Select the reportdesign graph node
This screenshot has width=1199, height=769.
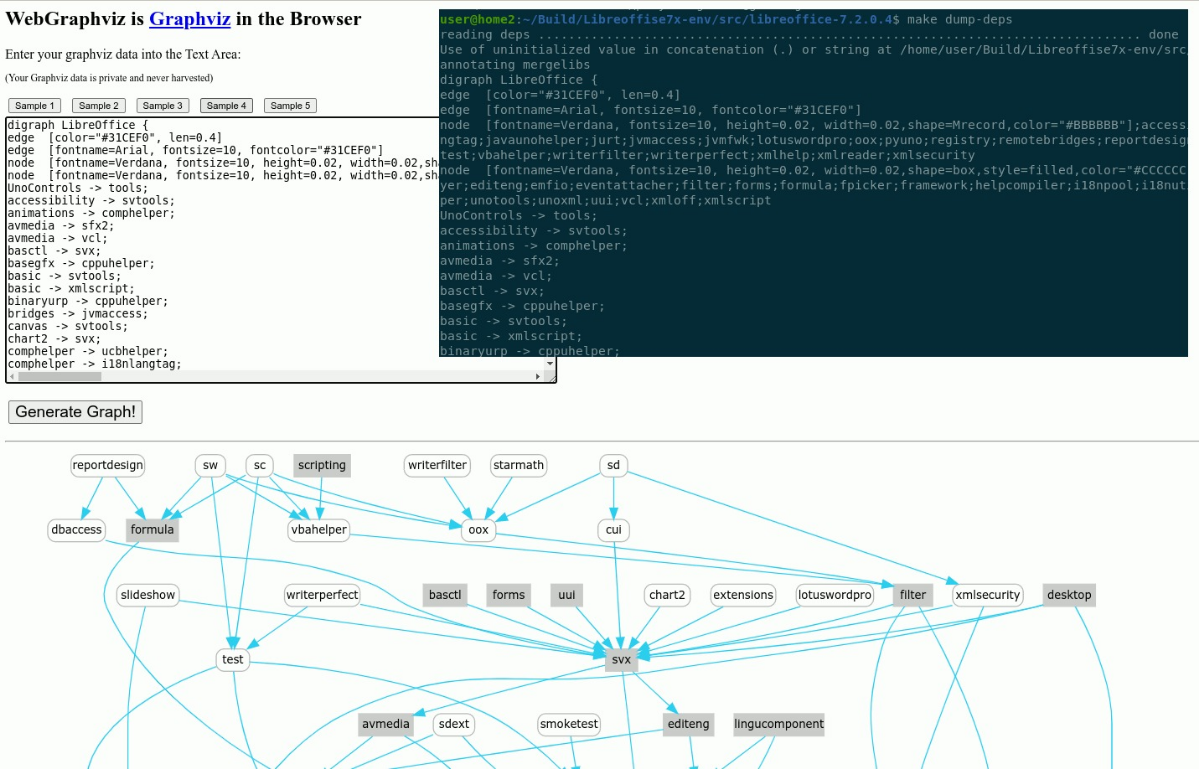click(x=108, y=465)
